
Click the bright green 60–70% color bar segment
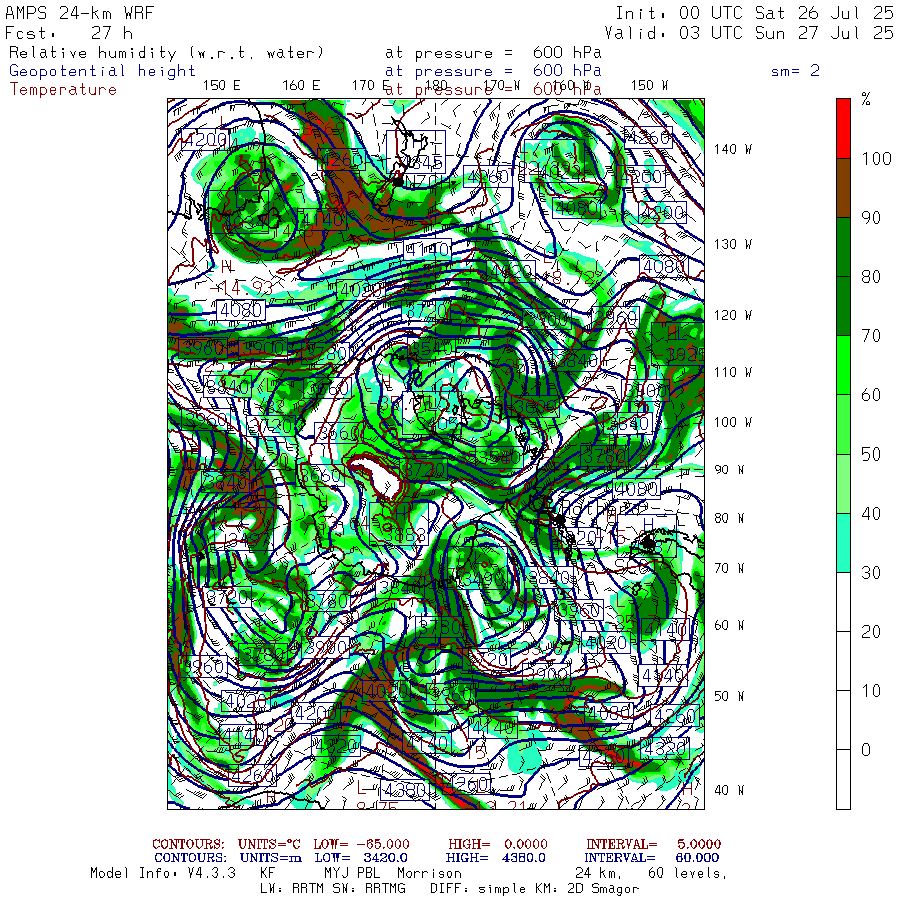(x=843, y=365)
